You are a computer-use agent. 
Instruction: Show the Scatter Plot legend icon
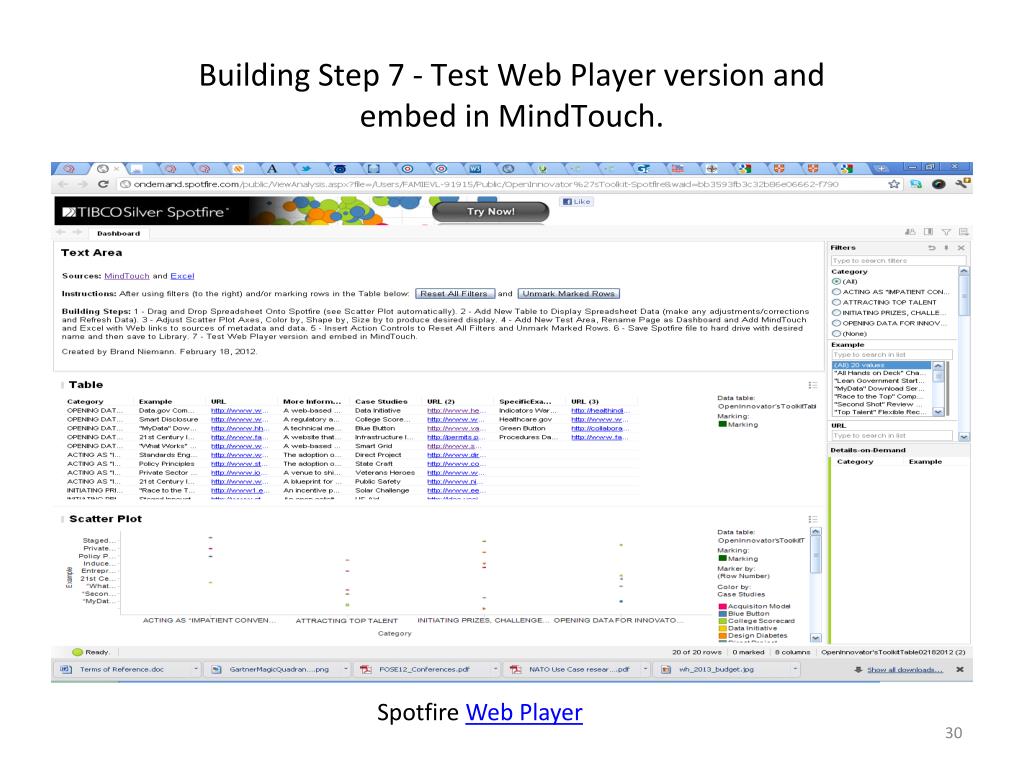812,519
